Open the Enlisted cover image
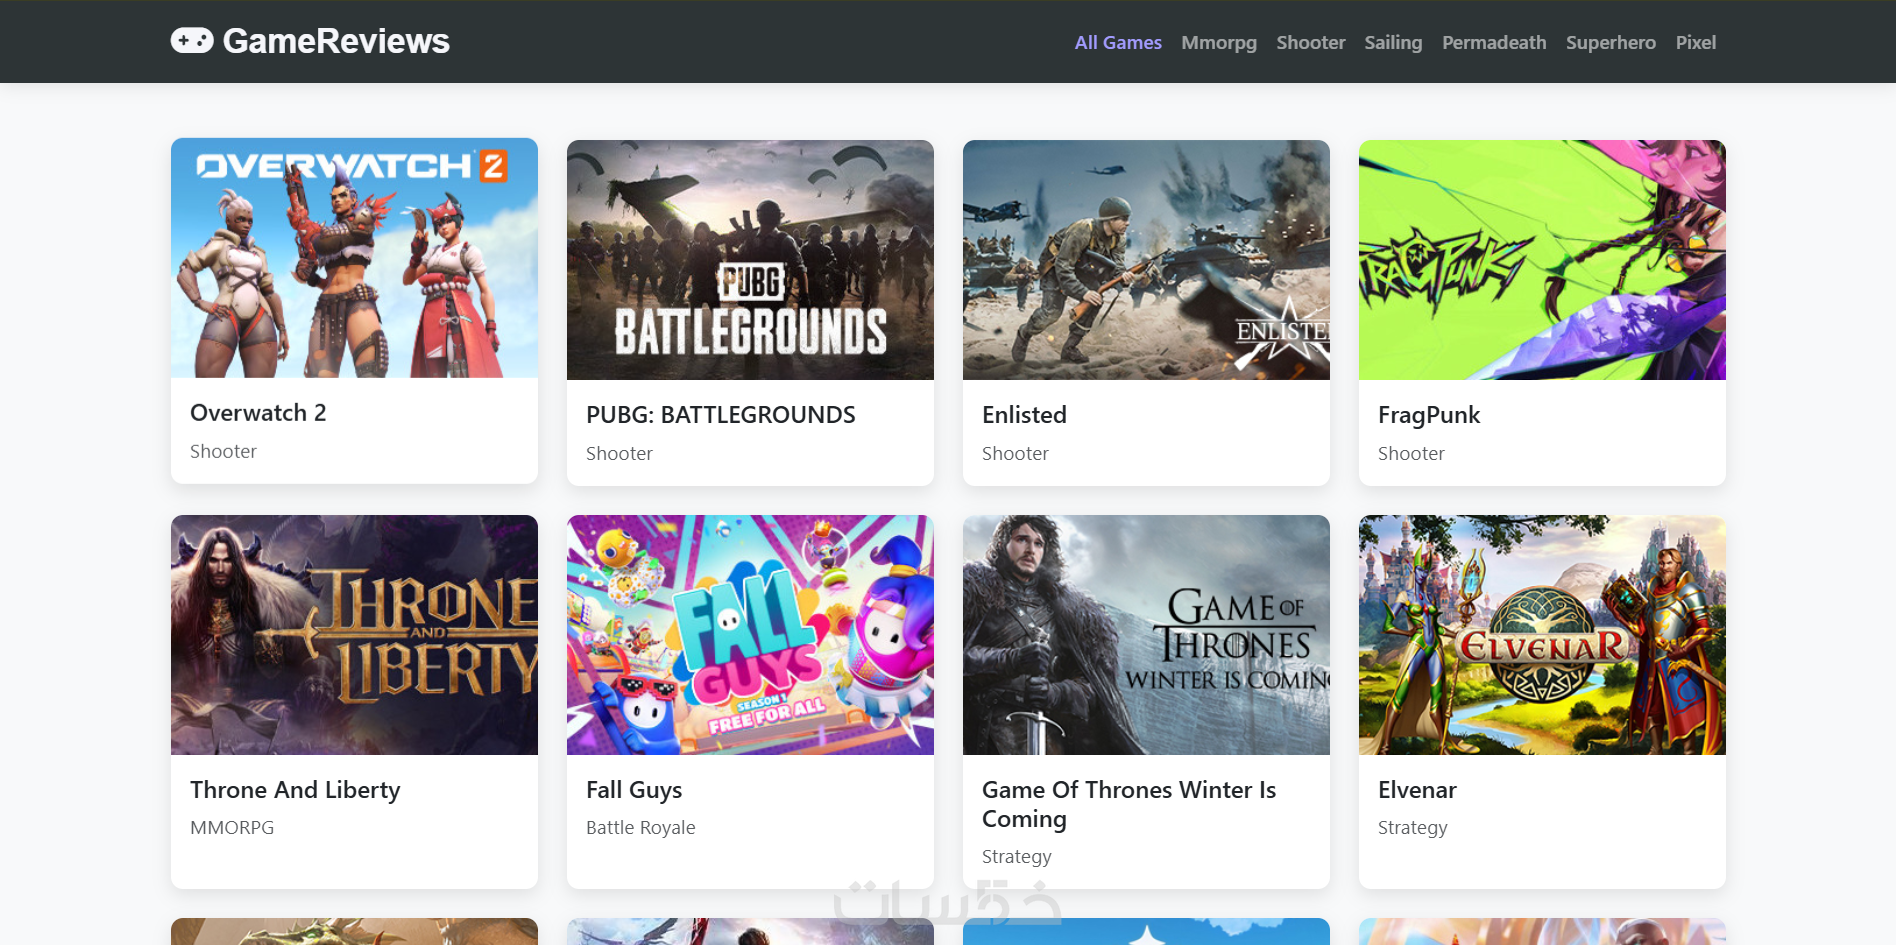This screenshot has height=945, width=1896. (1146, 260)
